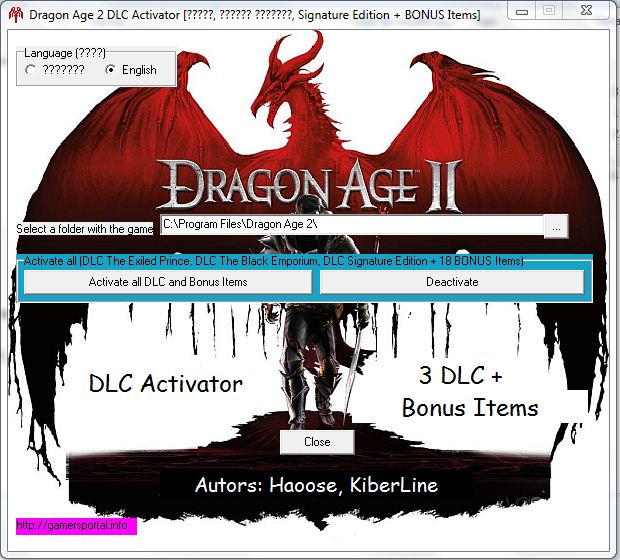Open folder browser with the ... button

point(556,226)
